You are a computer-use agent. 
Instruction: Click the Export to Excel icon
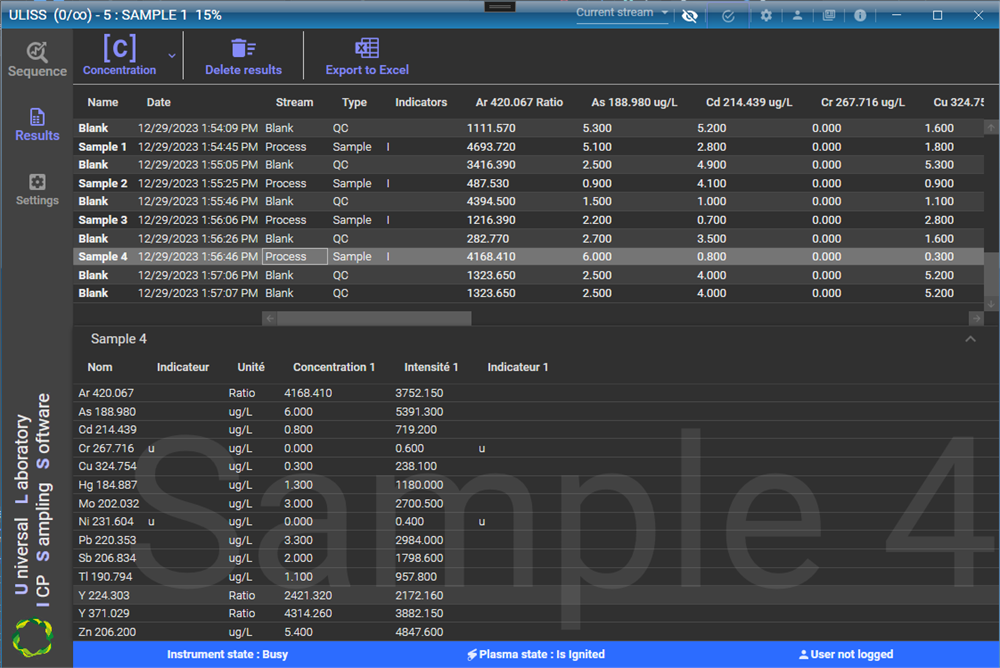pyautogui.click(x=367, y=48)
